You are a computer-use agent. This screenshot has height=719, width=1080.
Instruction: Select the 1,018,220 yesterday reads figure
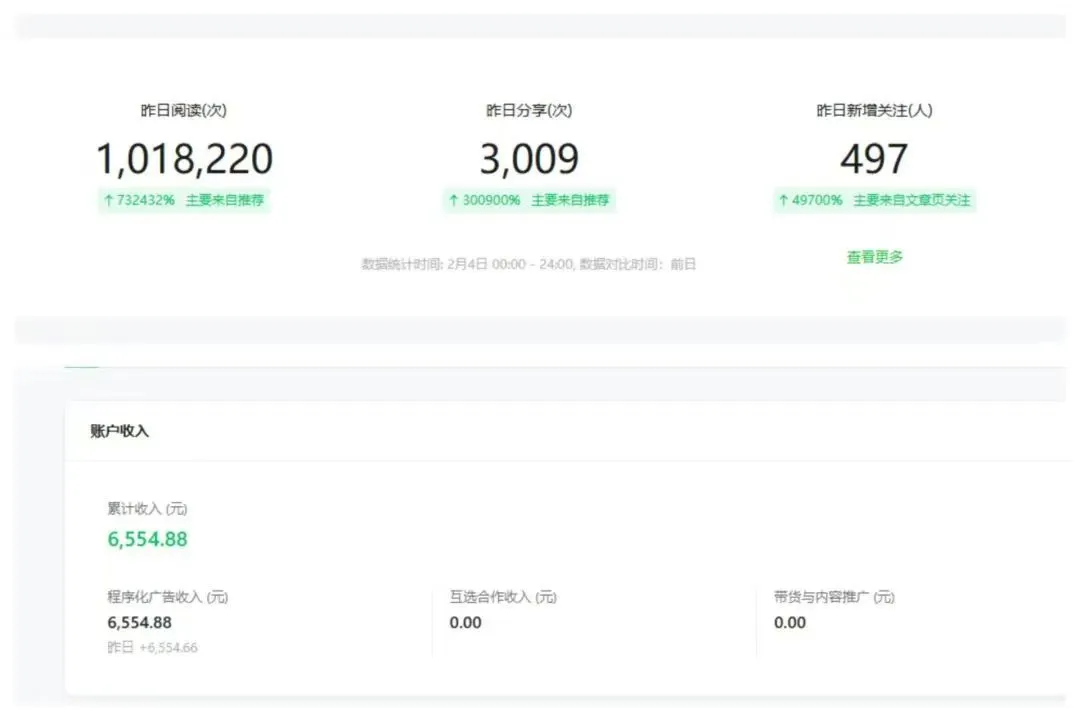click(184, 159)
